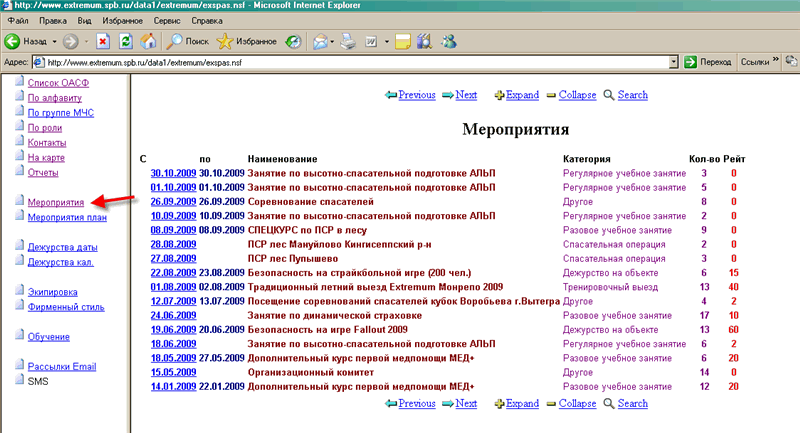The width and height of the screenshot is (800, 433).
Task: Open the По алфавиту link
Action: [55, 98]
